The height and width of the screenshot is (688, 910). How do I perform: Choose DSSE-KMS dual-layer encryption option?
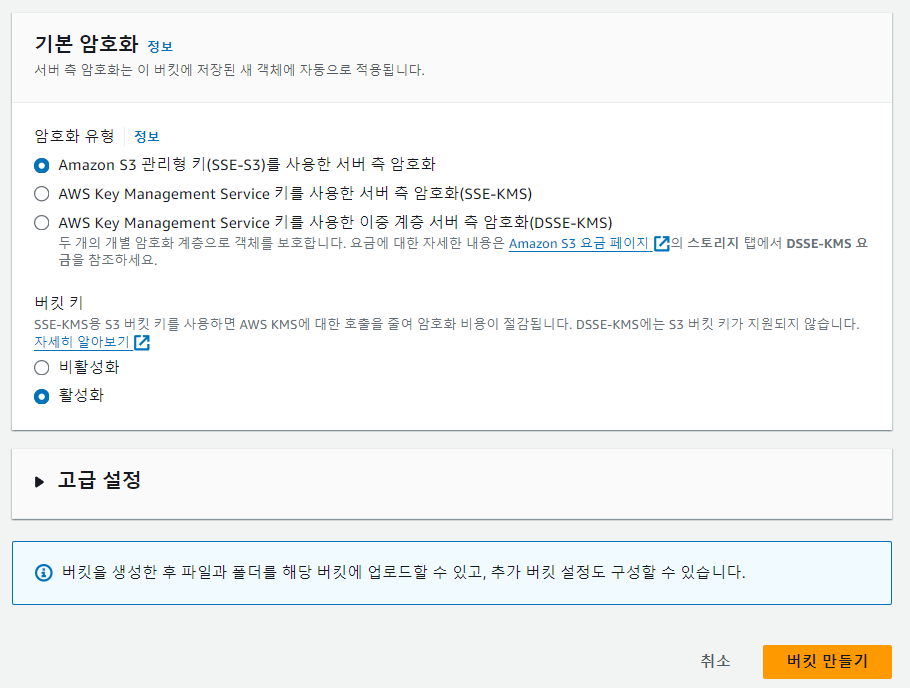click(42, 223)
